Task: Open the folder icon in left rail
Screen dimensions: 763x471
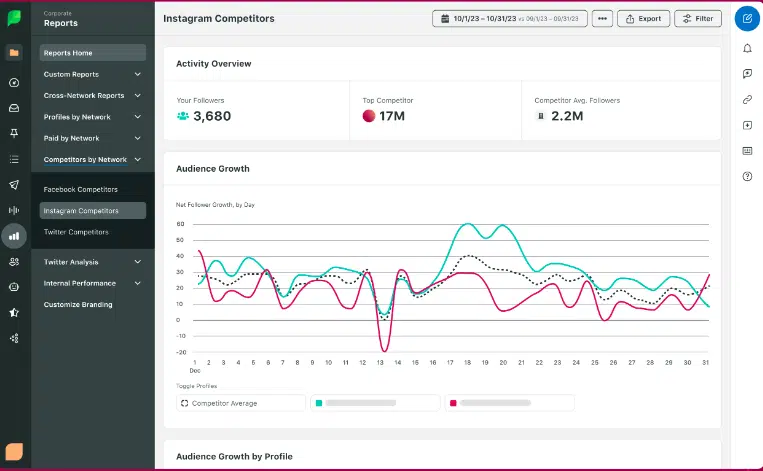Action: (x=14, y=53)
